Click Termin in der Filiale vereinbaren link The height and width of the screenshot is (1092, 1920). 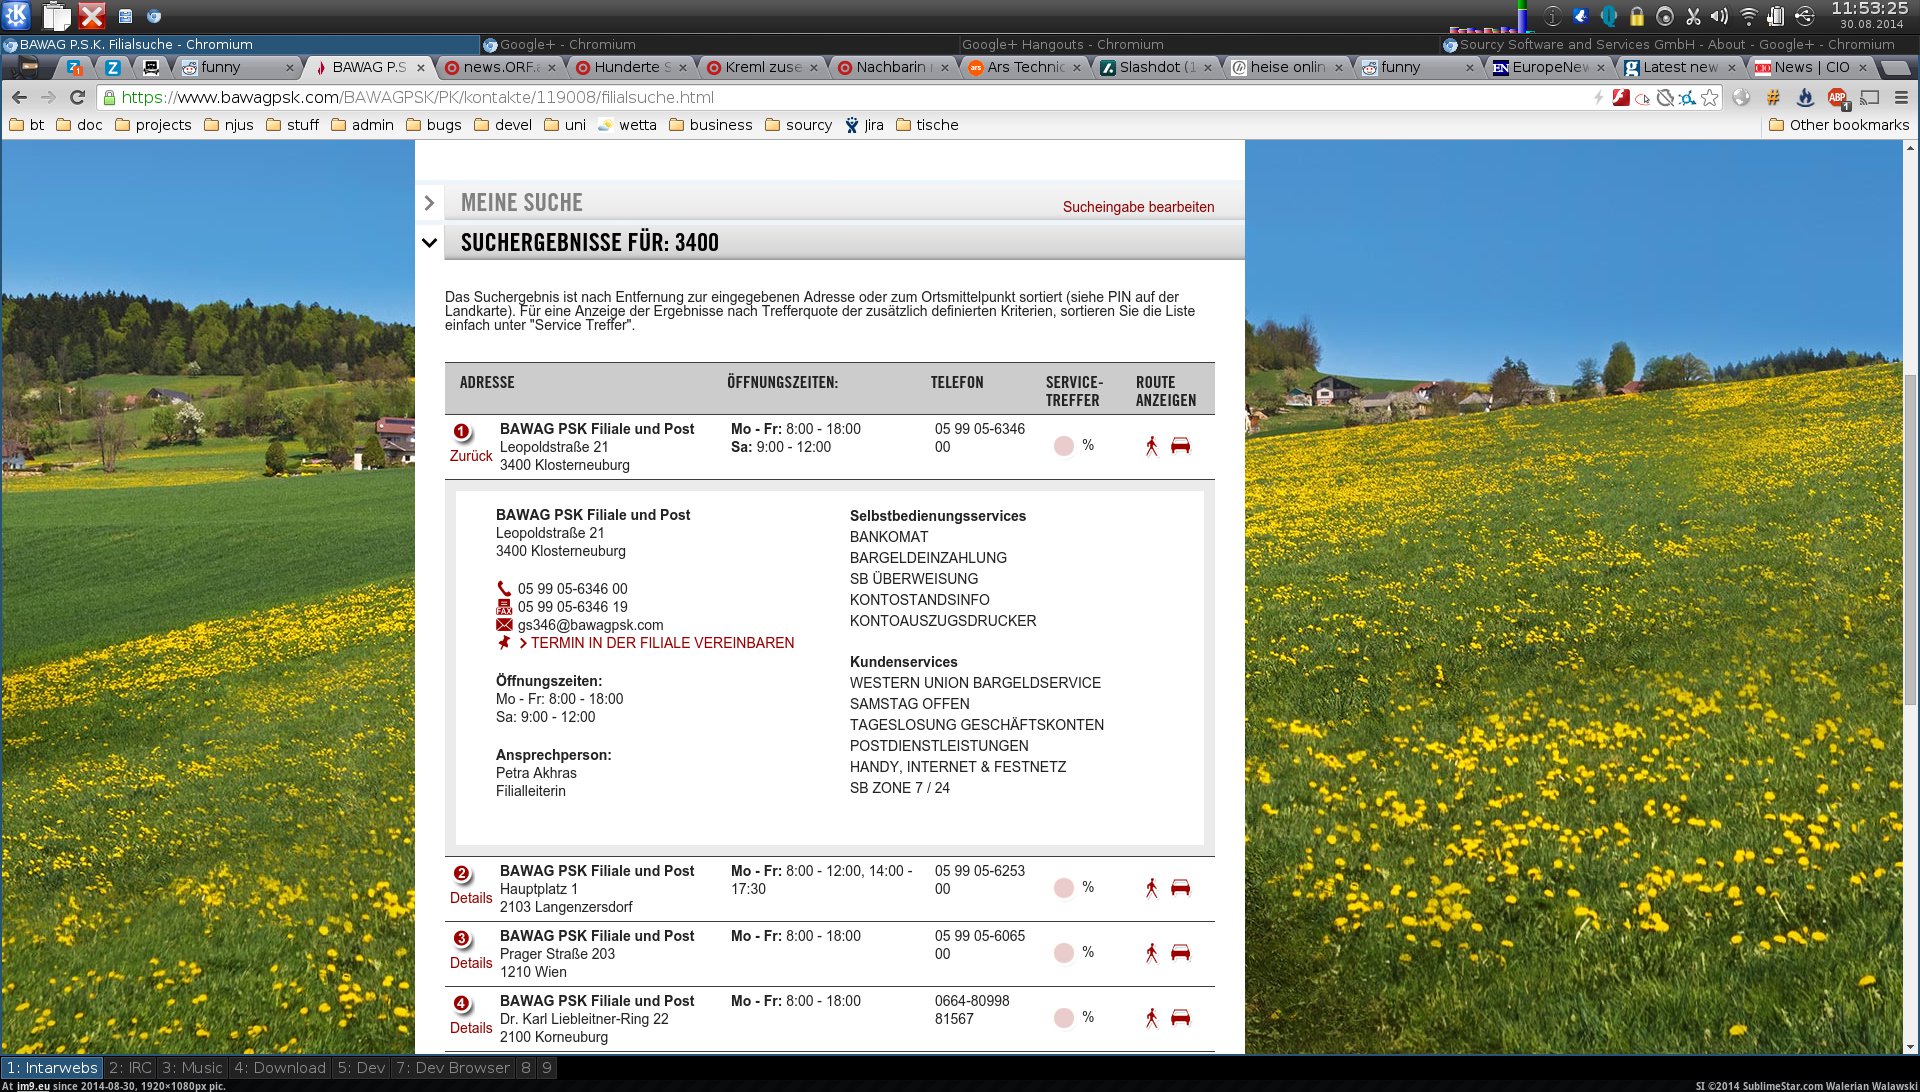pos(662,643)
